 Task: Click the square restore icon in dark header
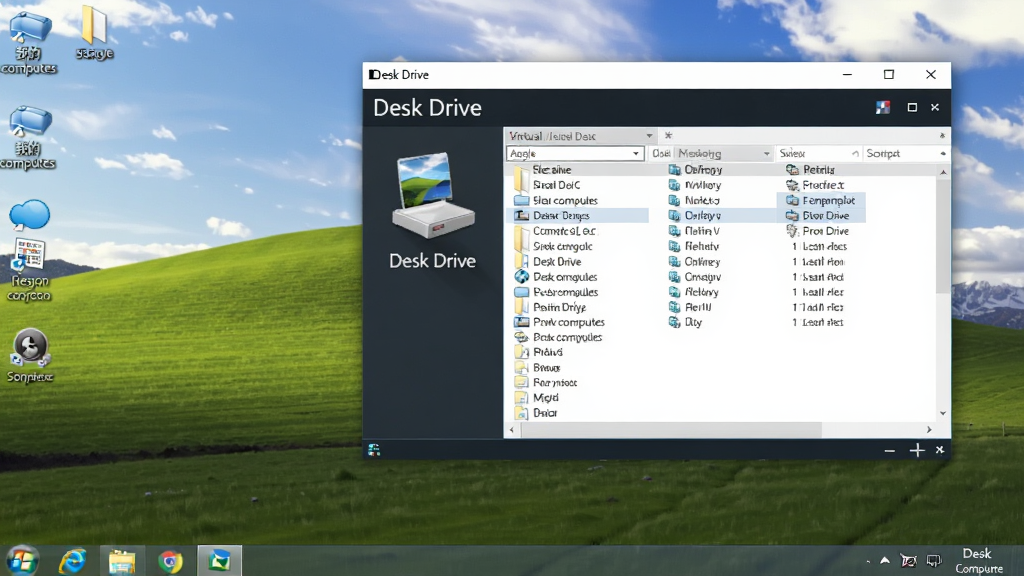[x=912, y=108]
